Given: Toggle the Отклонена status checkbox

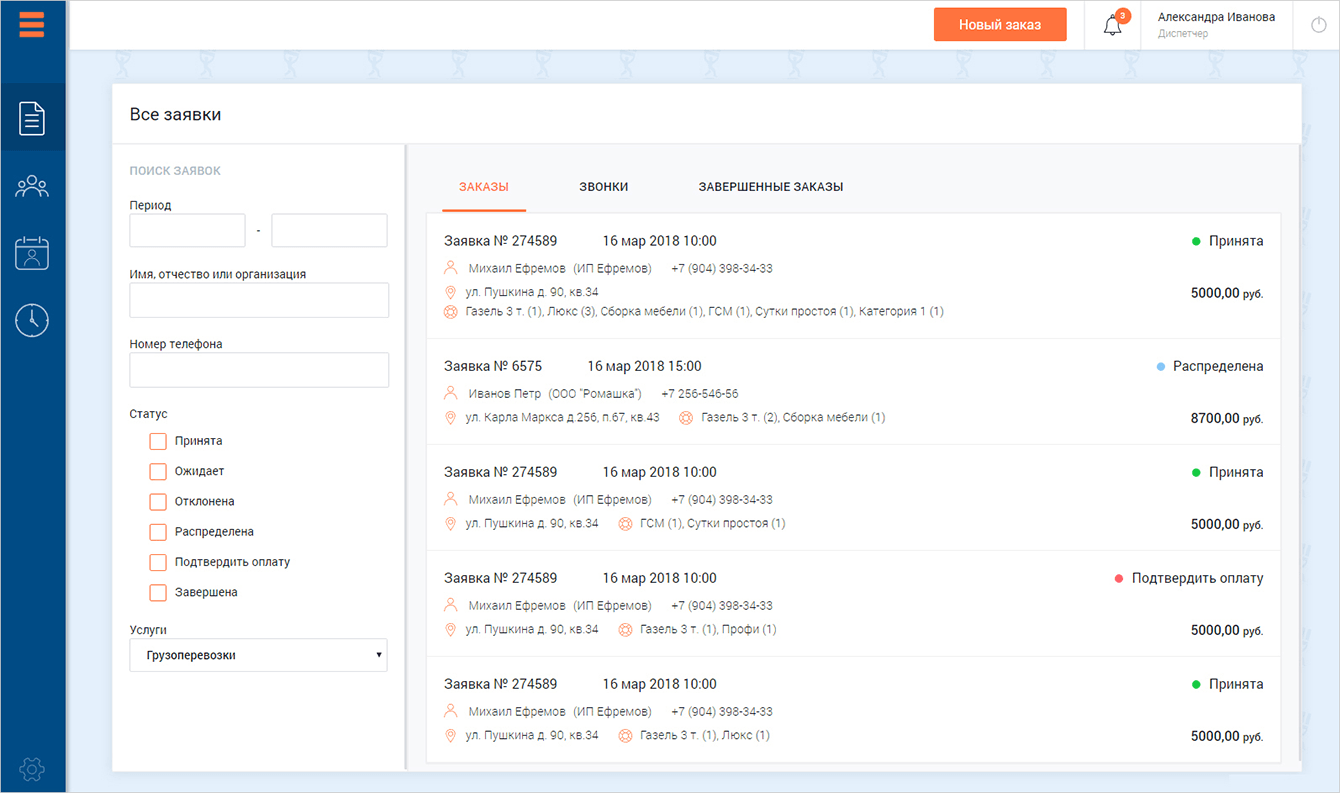Looking at the screenshot, I should tap(158, 501).
